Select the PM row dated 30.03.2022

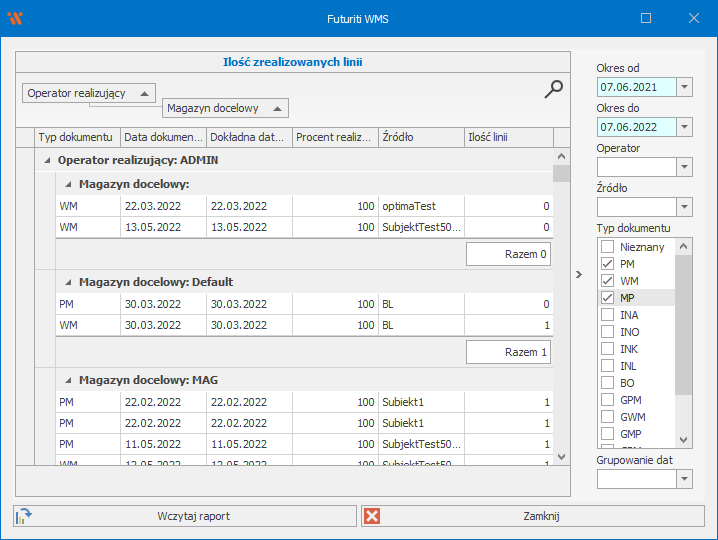pyautogui.click(x=305, y=304)
